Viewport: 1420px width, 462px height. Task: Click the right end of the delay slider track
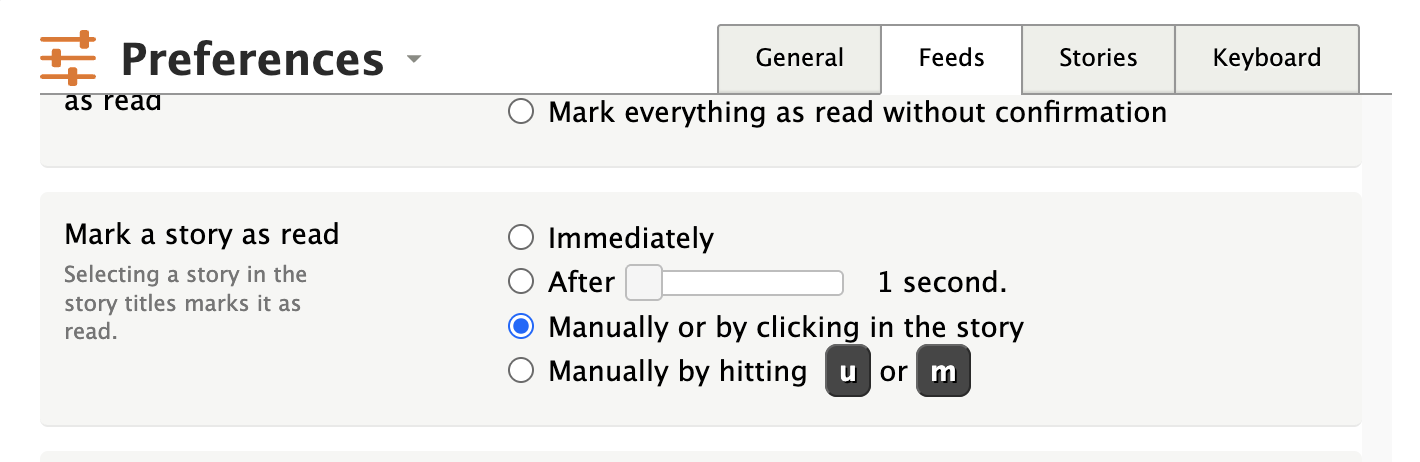[837, 283]
